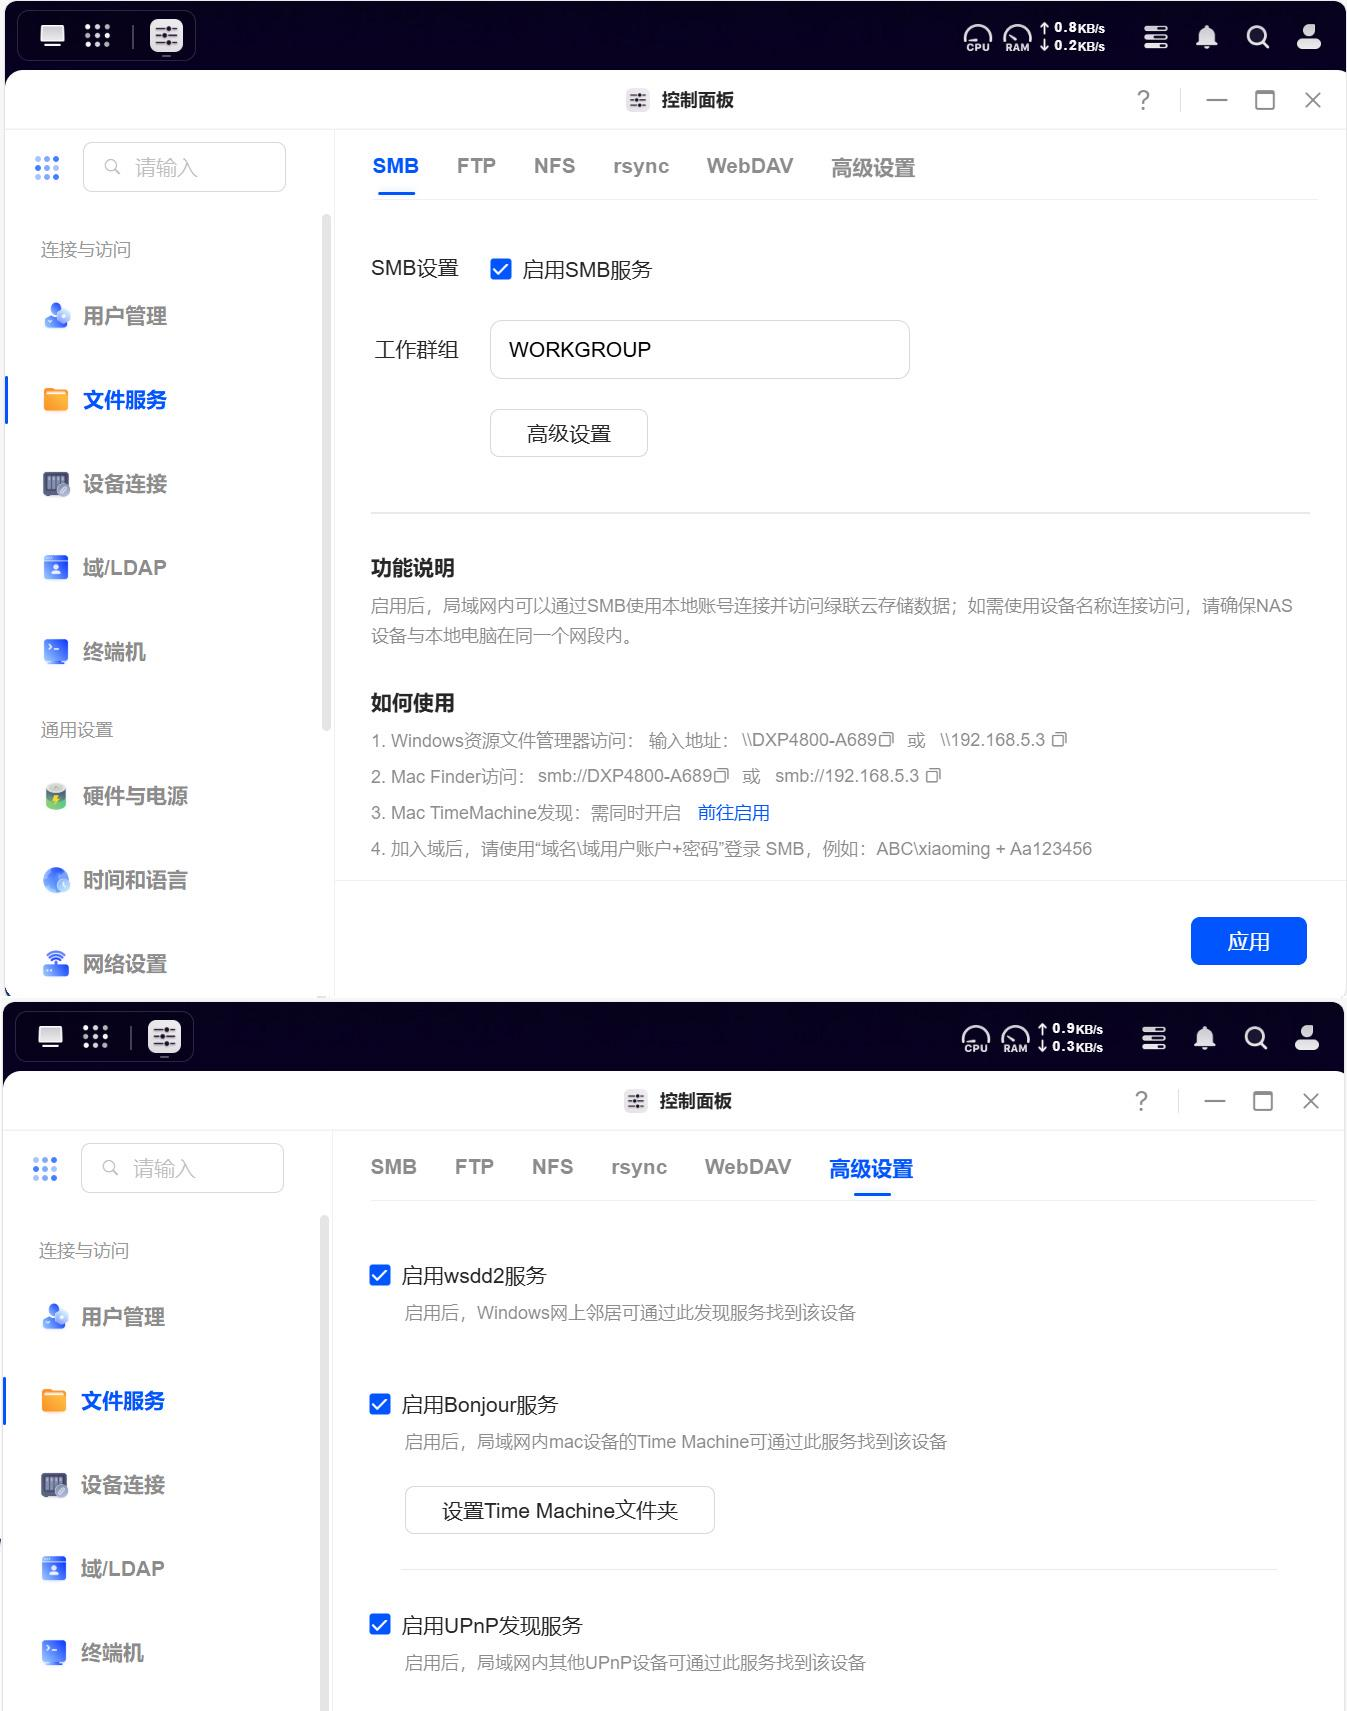Click the 设置Time Machine文件夹 button
This screenshot has height=1711, width=1347.
tap(560, 1510)
